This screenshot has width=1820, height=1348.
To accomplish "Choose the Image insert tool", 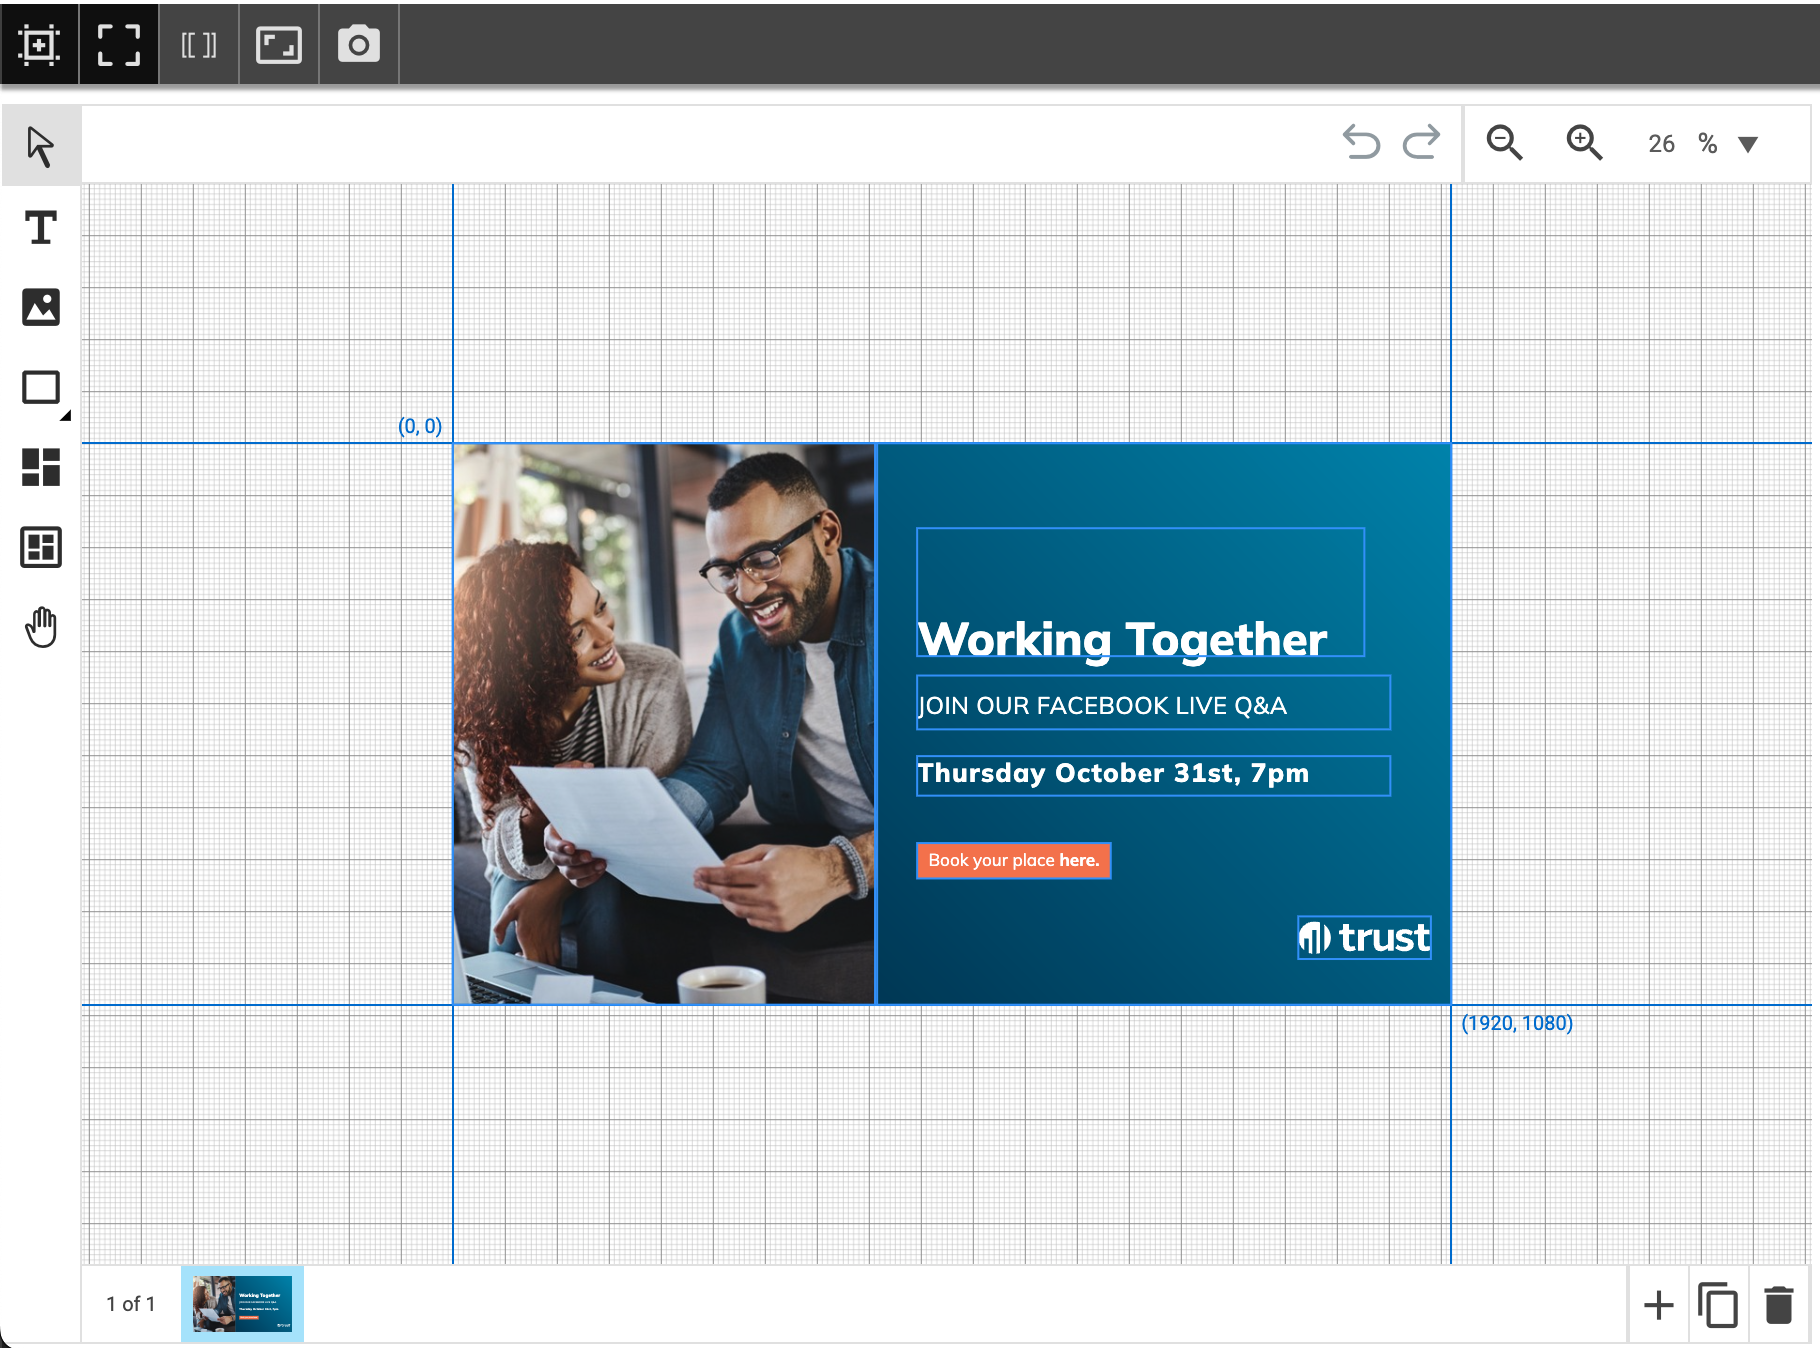I will [x=40, y=307].
